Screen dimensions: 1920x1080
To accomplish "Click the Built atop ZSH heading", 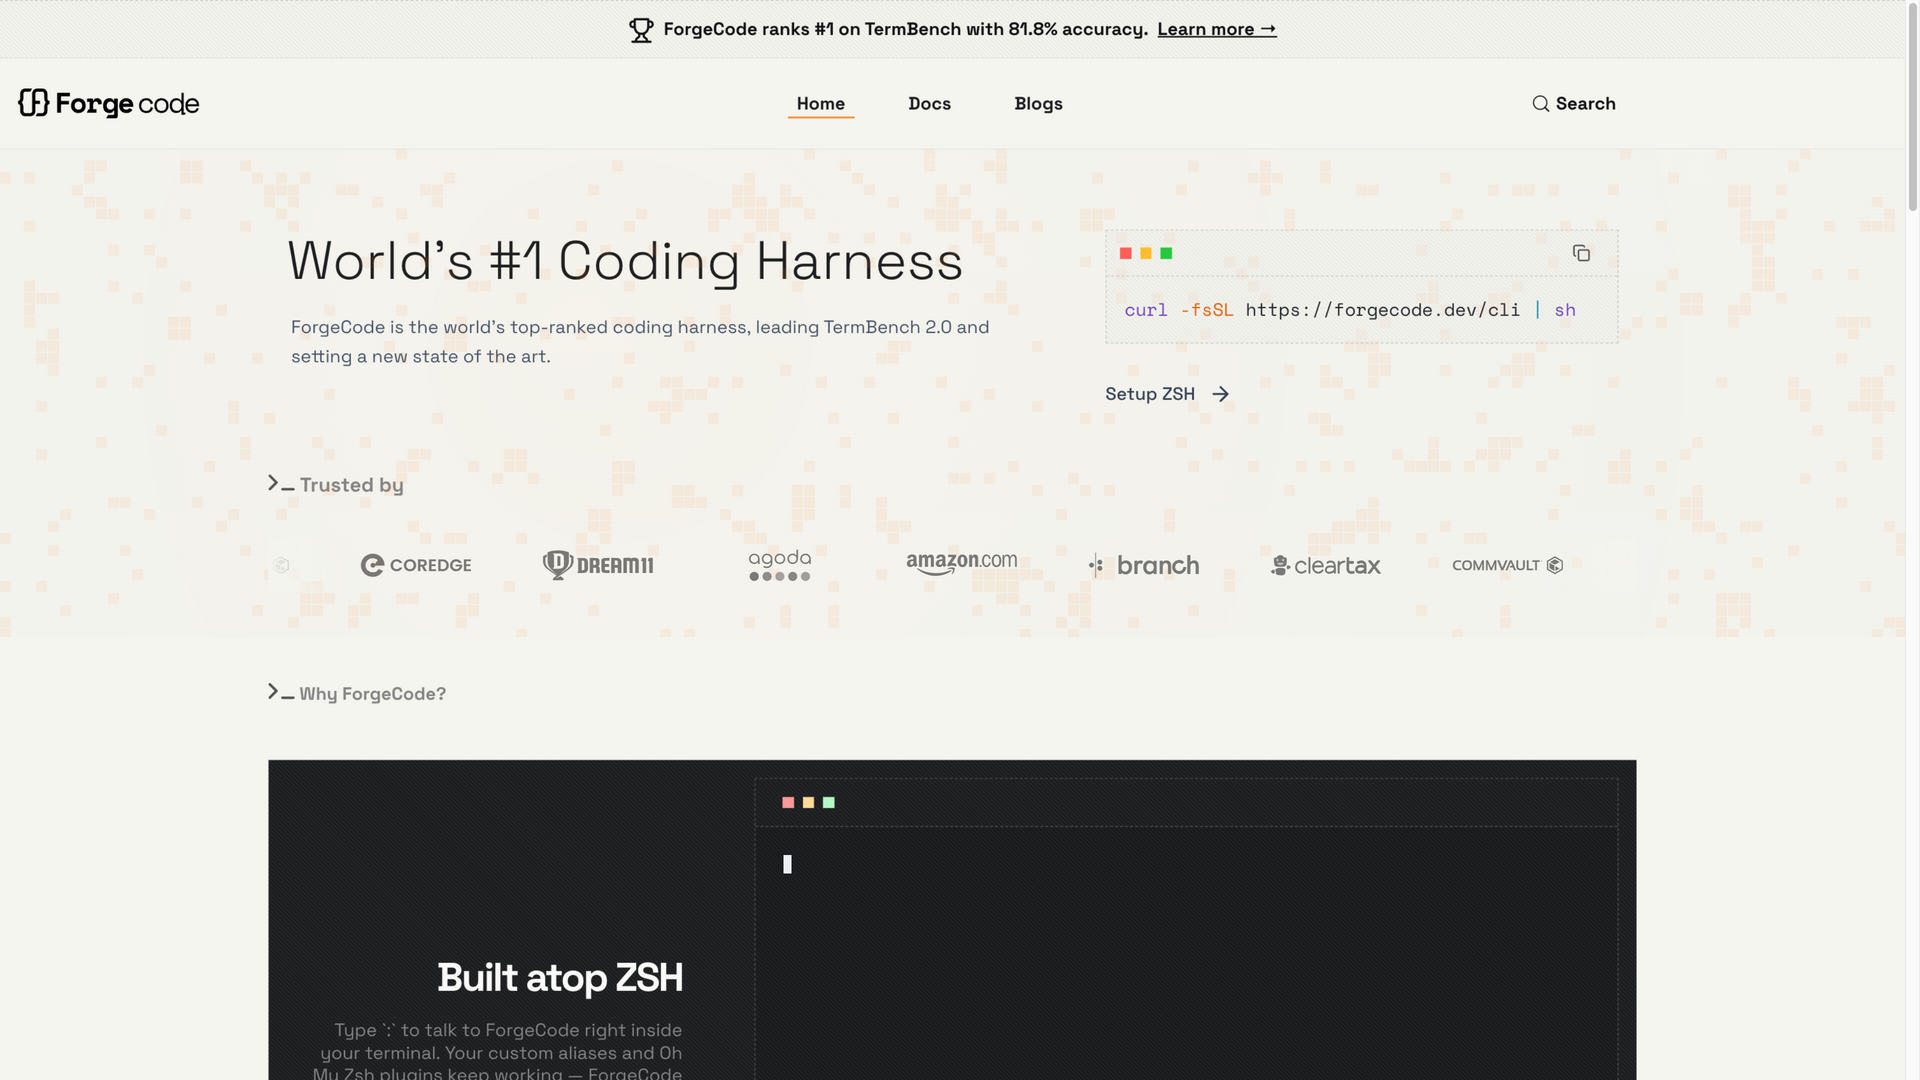I will [560, 977].
